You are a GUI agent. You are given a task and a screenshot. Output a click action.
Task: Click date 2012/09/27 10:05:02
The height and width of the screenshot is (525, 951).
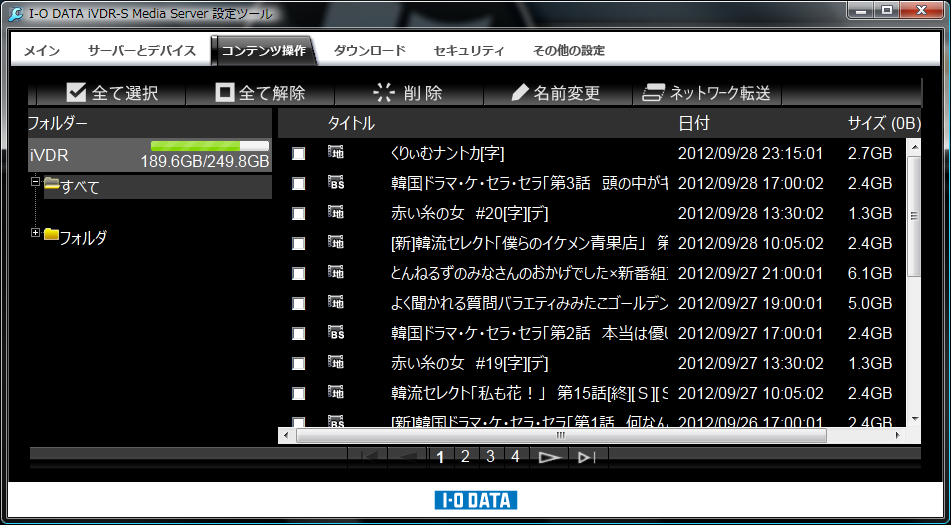pyautogui.click(x=750, y=393)
